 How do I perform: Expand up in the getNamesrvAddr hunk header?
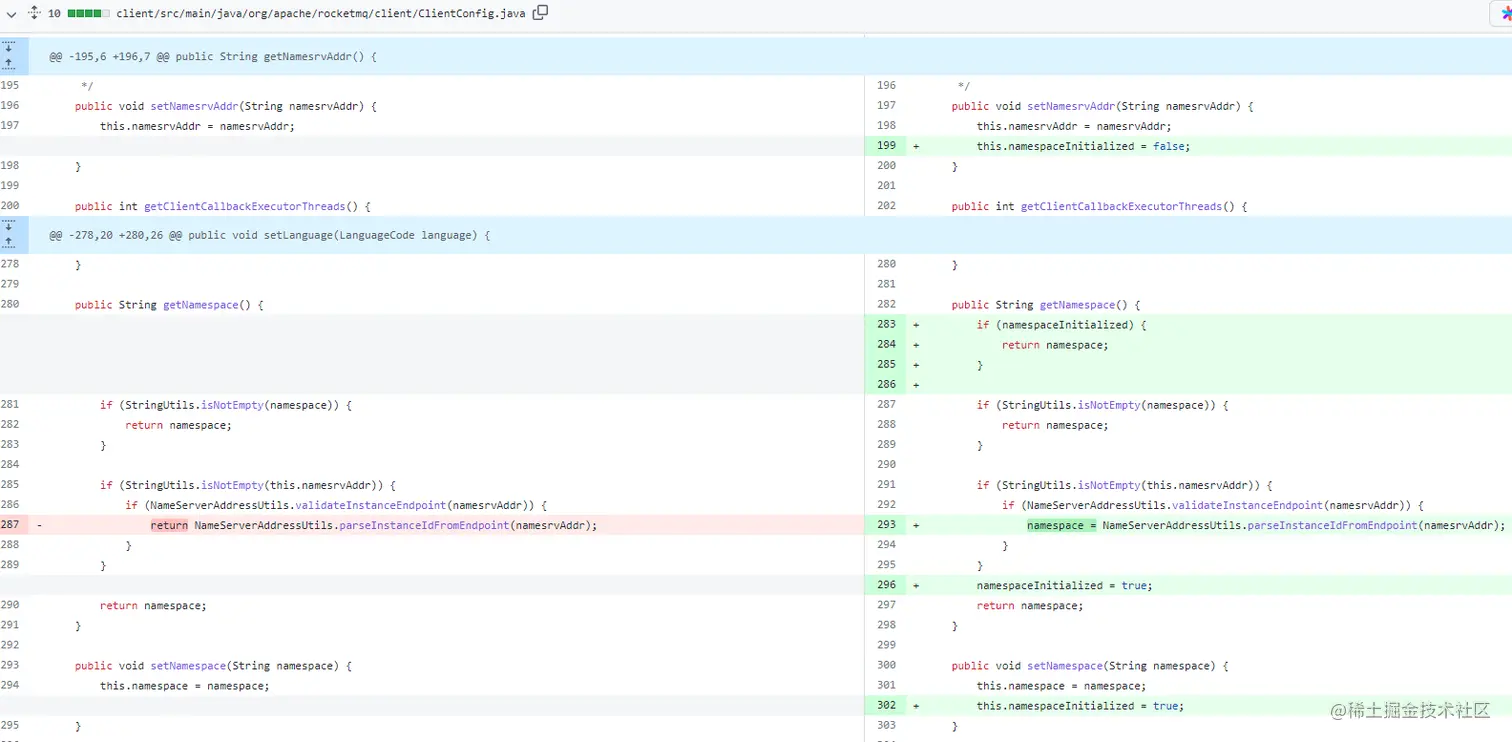tap(8, 64)
